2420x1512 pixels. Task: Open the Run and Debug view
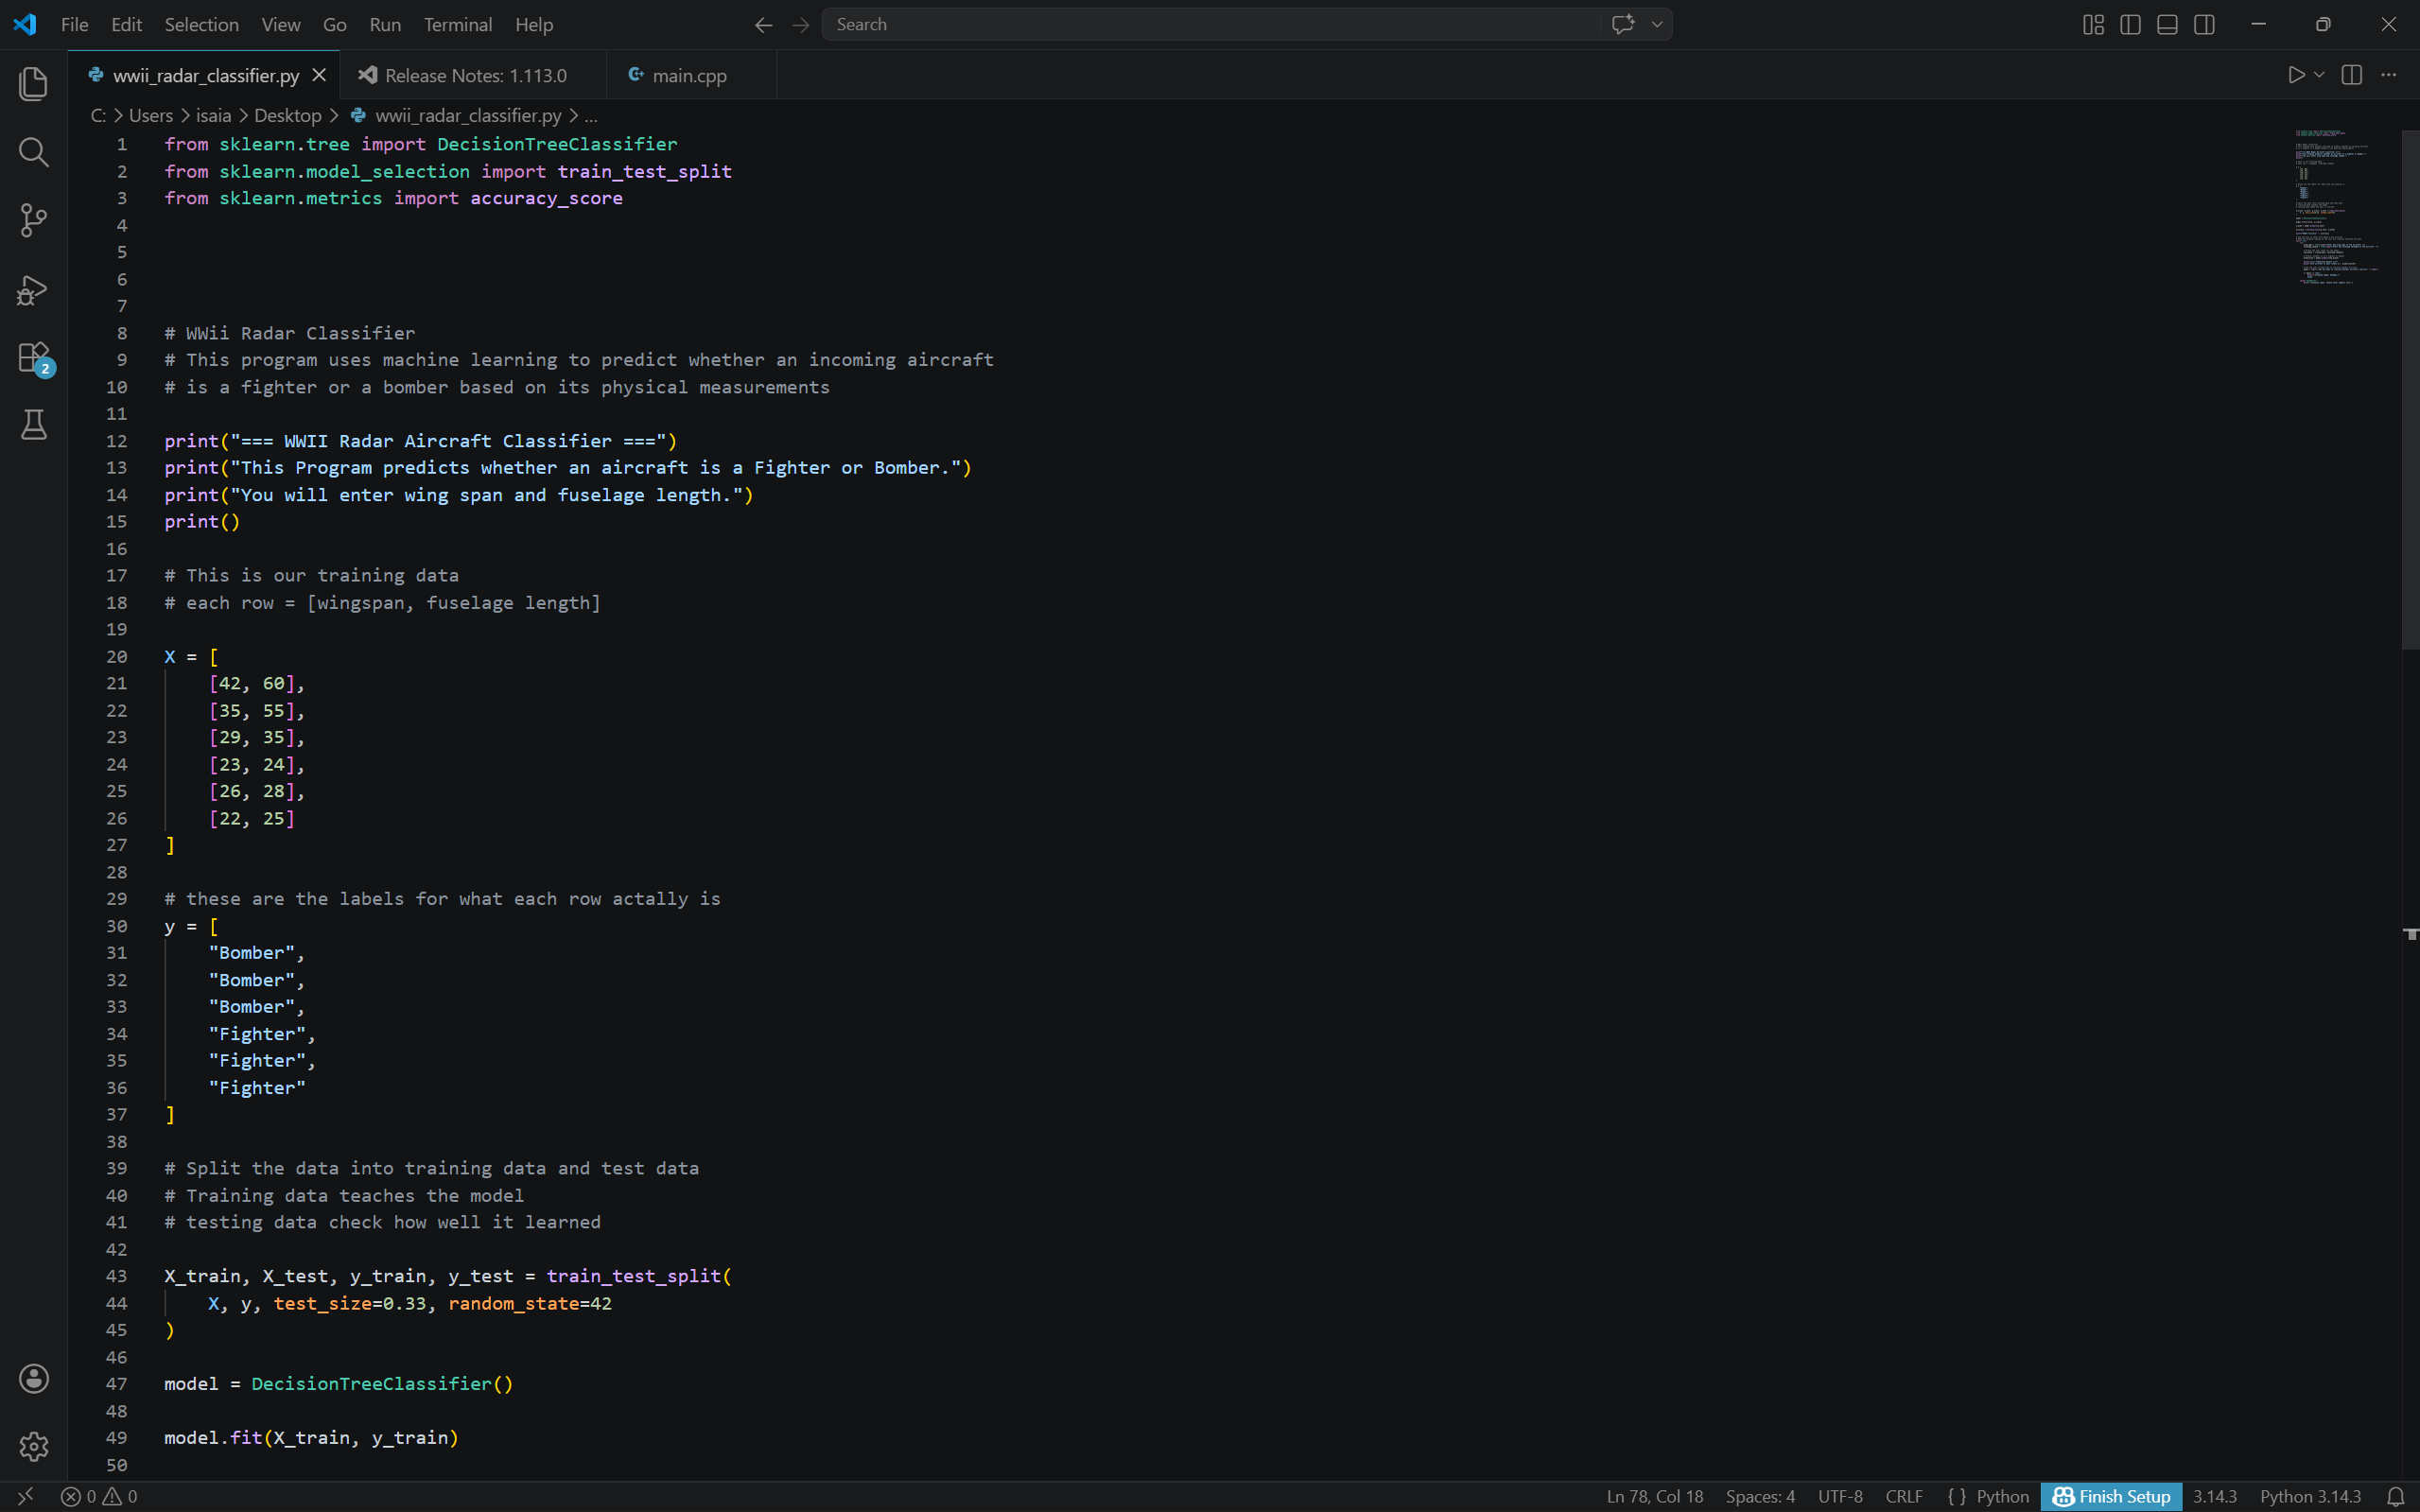33,289
